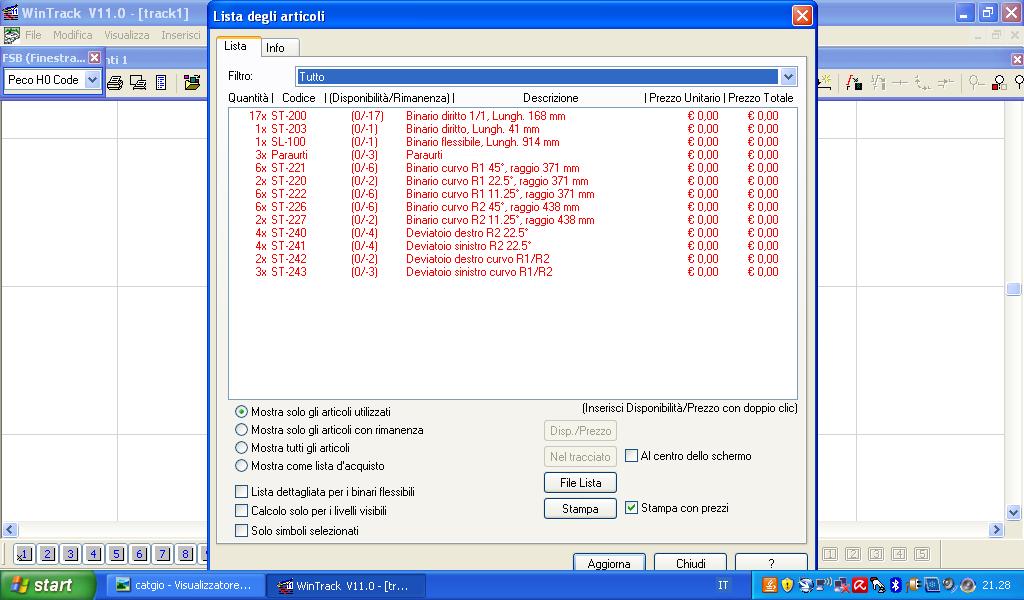Select the ST-240 Deviatoio destro row

[513, 232]
